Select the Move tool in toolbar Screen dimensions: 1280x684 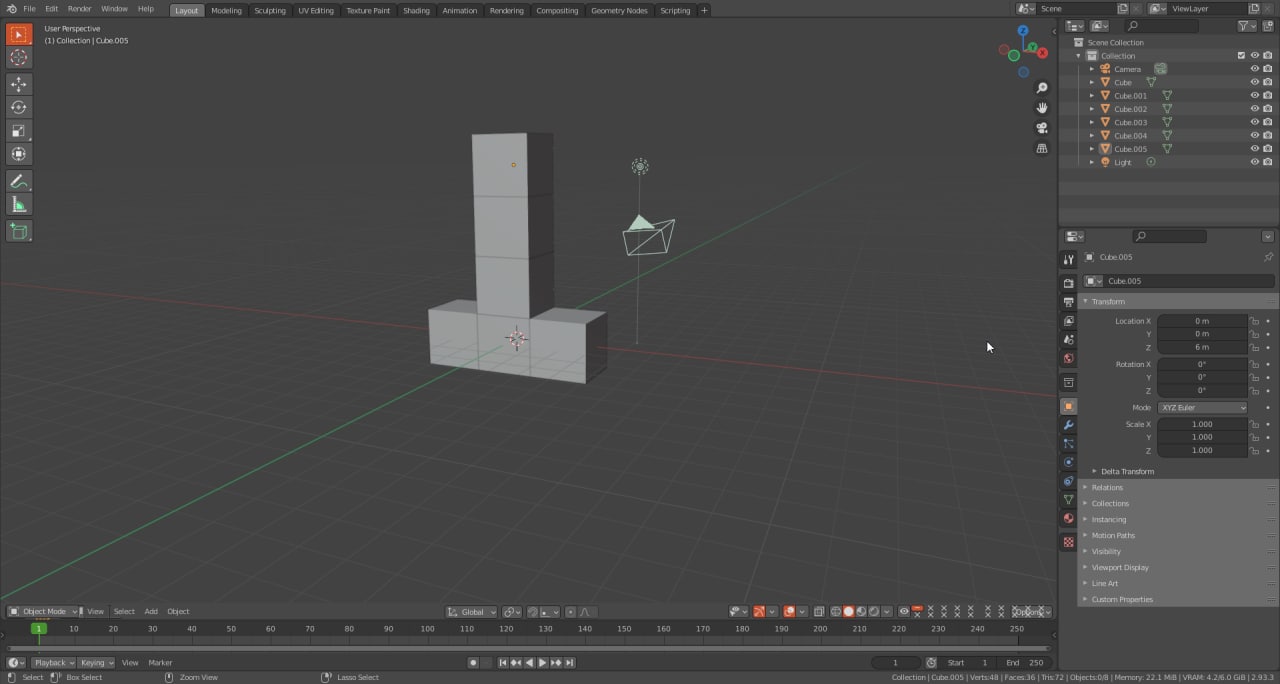(x=18, y=84)
